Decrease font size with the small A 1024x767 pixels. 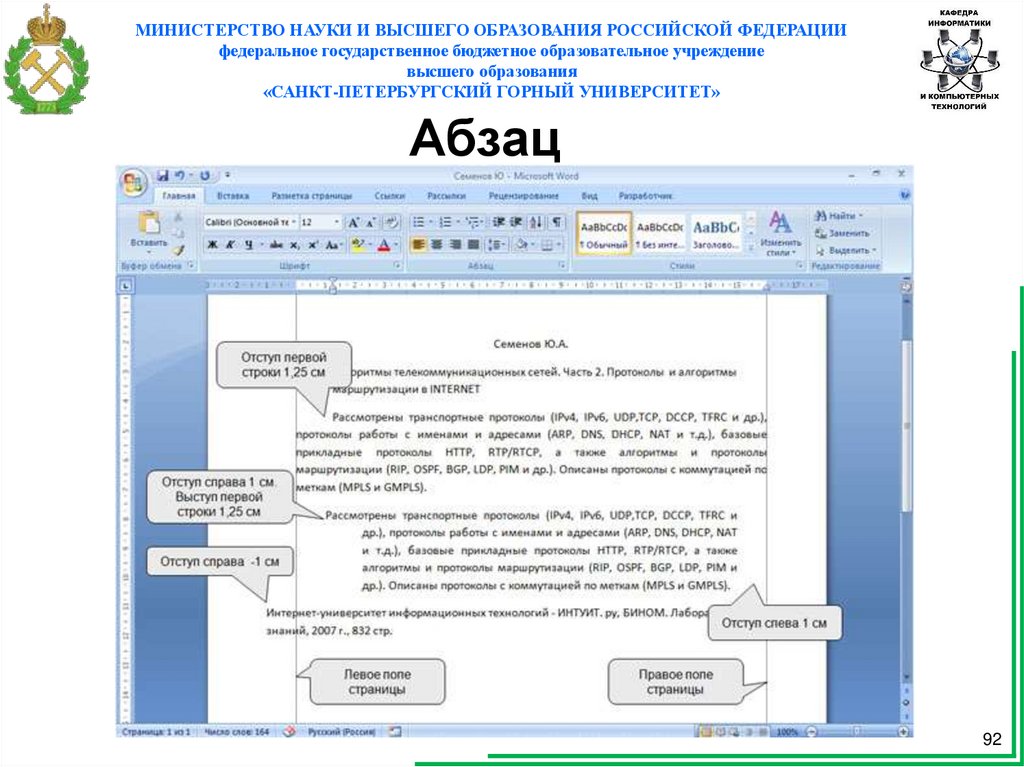[x=371, y=222]
